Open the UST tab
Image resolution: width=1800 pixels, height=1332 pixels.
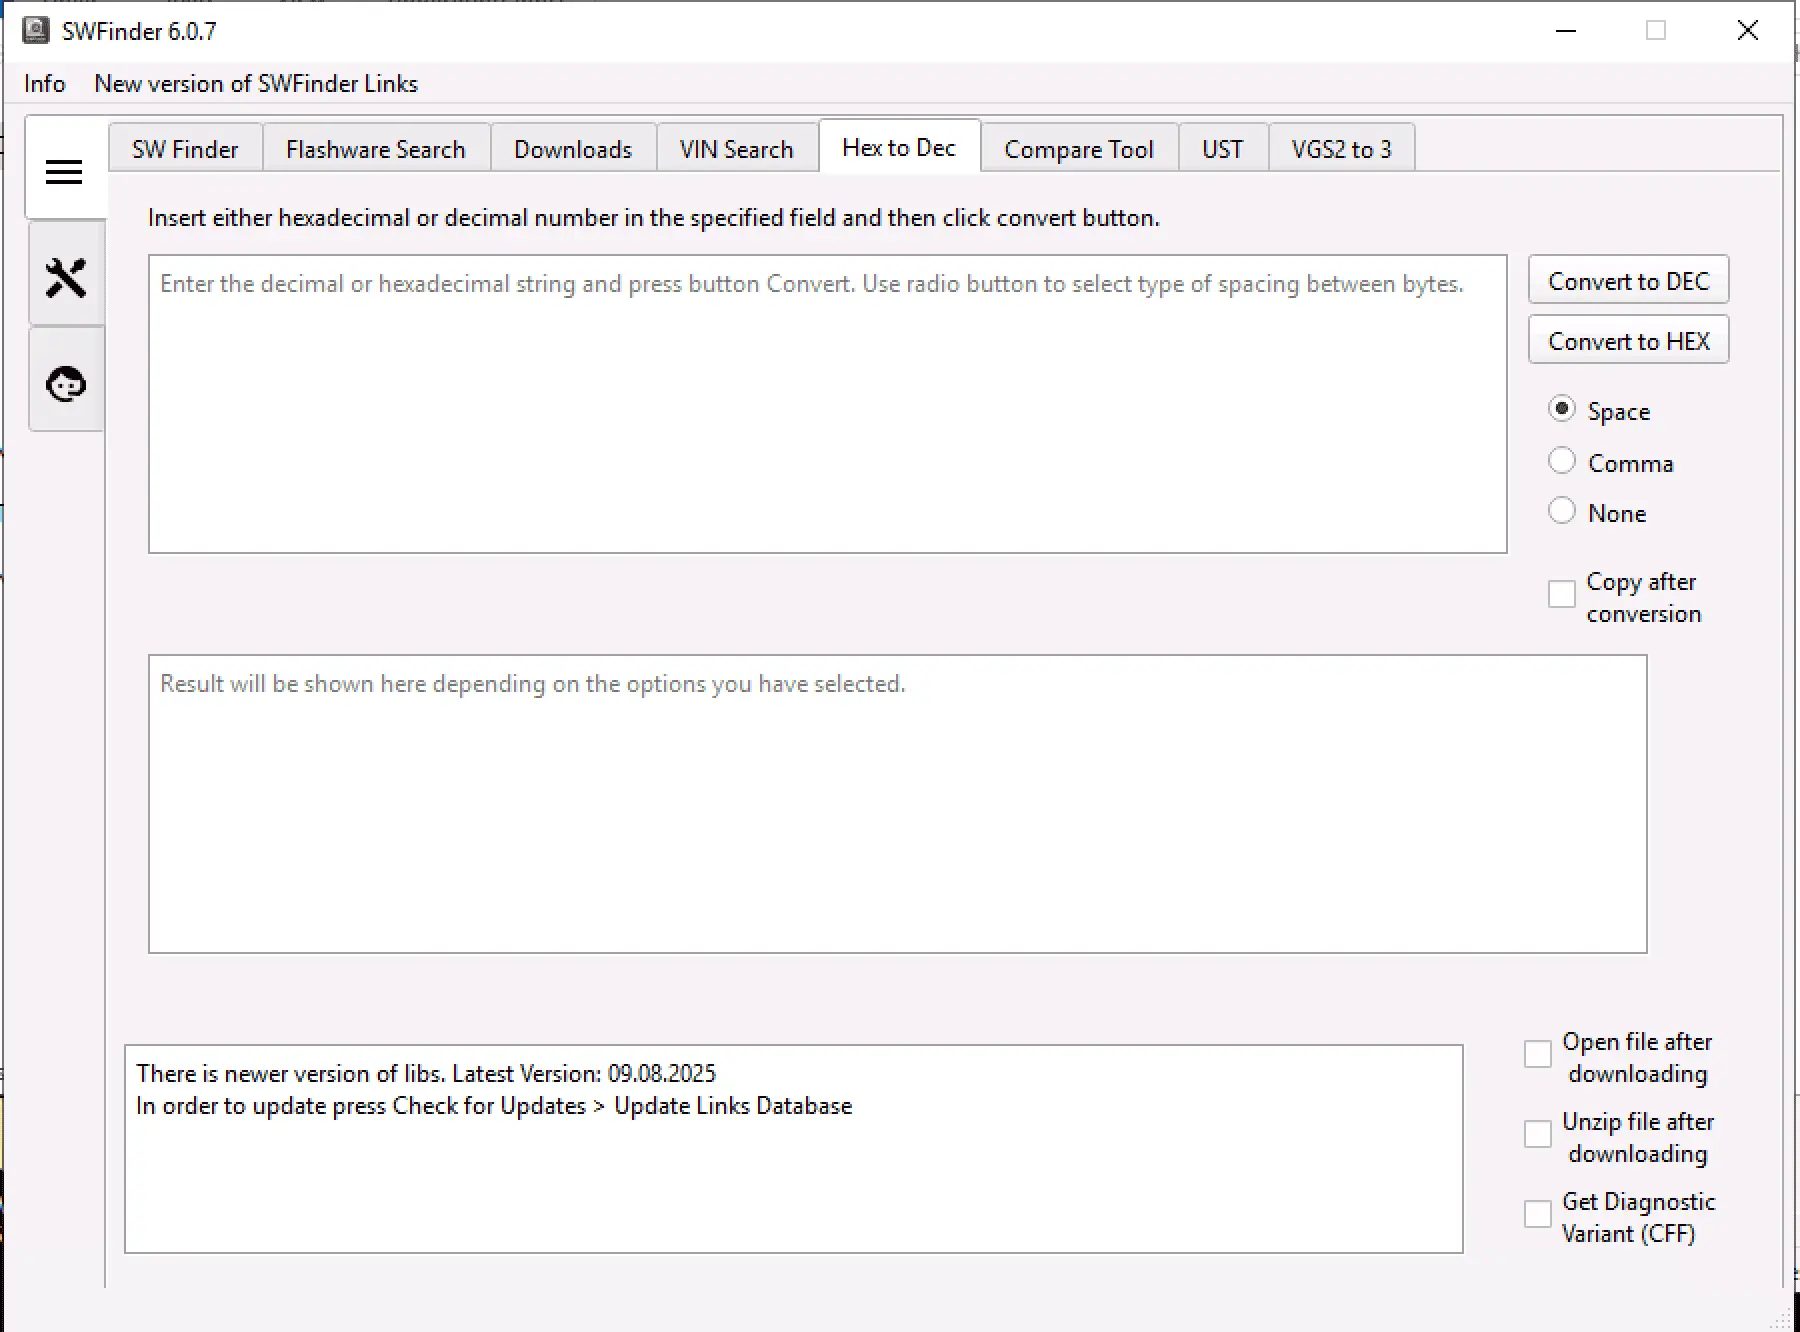[x=1223, y=149]
